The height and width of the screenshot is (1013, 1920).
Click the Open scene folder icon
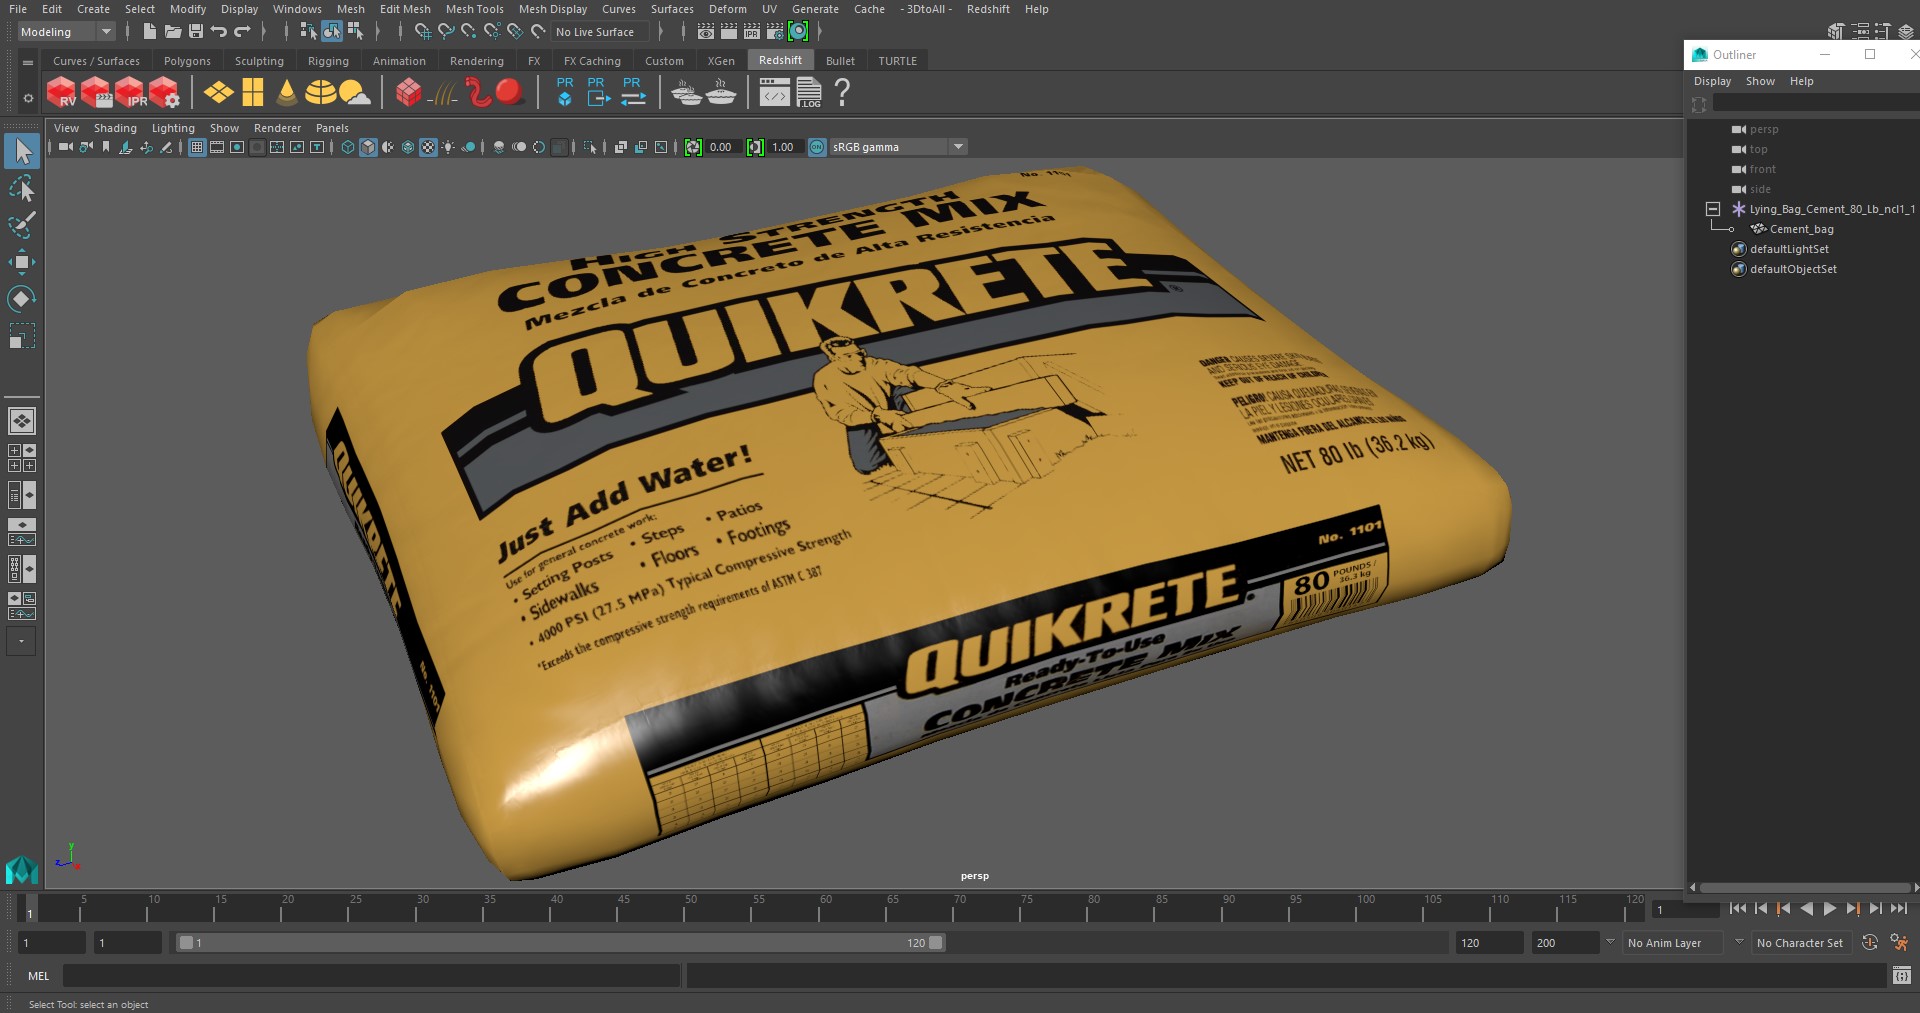(x=172, y=32)
